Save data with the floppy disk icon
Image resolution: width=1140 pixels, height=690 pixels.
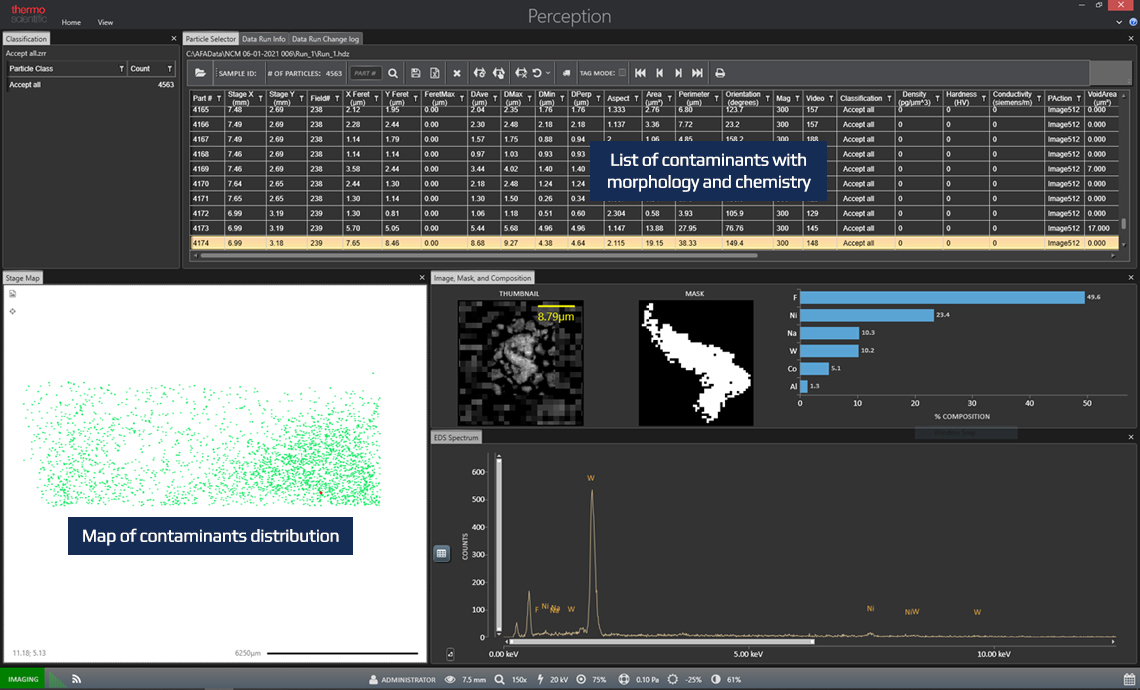[x=416, y=73]
